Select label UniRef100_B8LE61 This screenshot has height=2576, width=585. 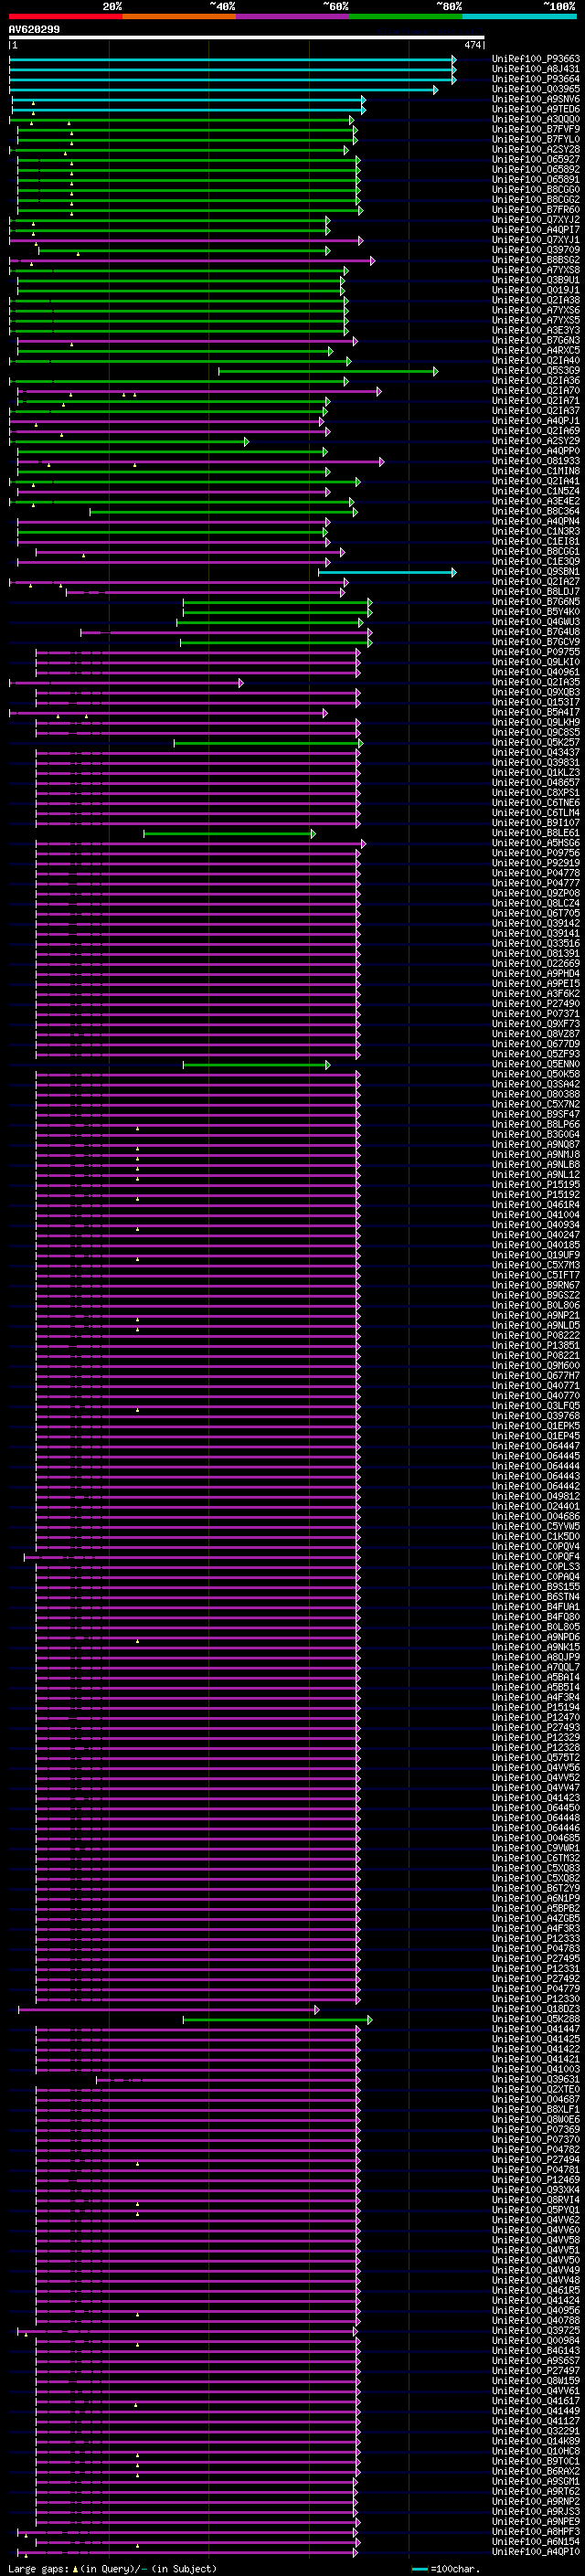pos(536,833)
